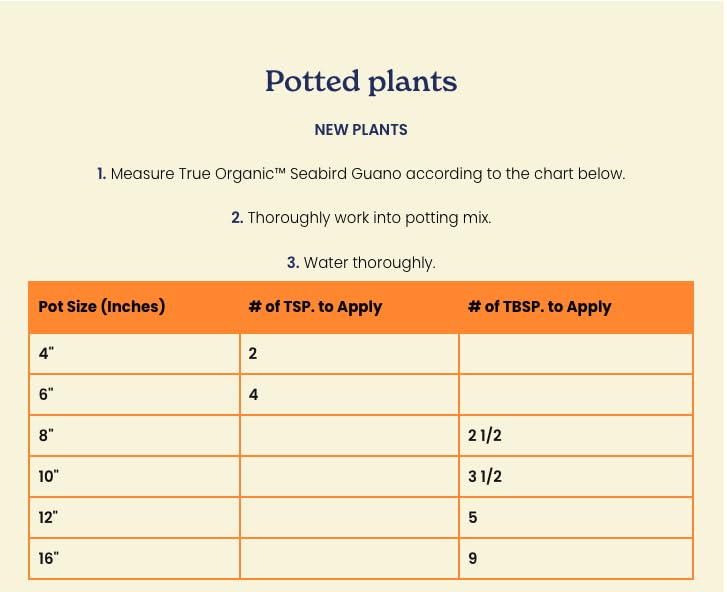This screenshot has height=592, width=727.
Task: Click step 1 about measuring Seabird Guano
Action: [x=361, y=174]
